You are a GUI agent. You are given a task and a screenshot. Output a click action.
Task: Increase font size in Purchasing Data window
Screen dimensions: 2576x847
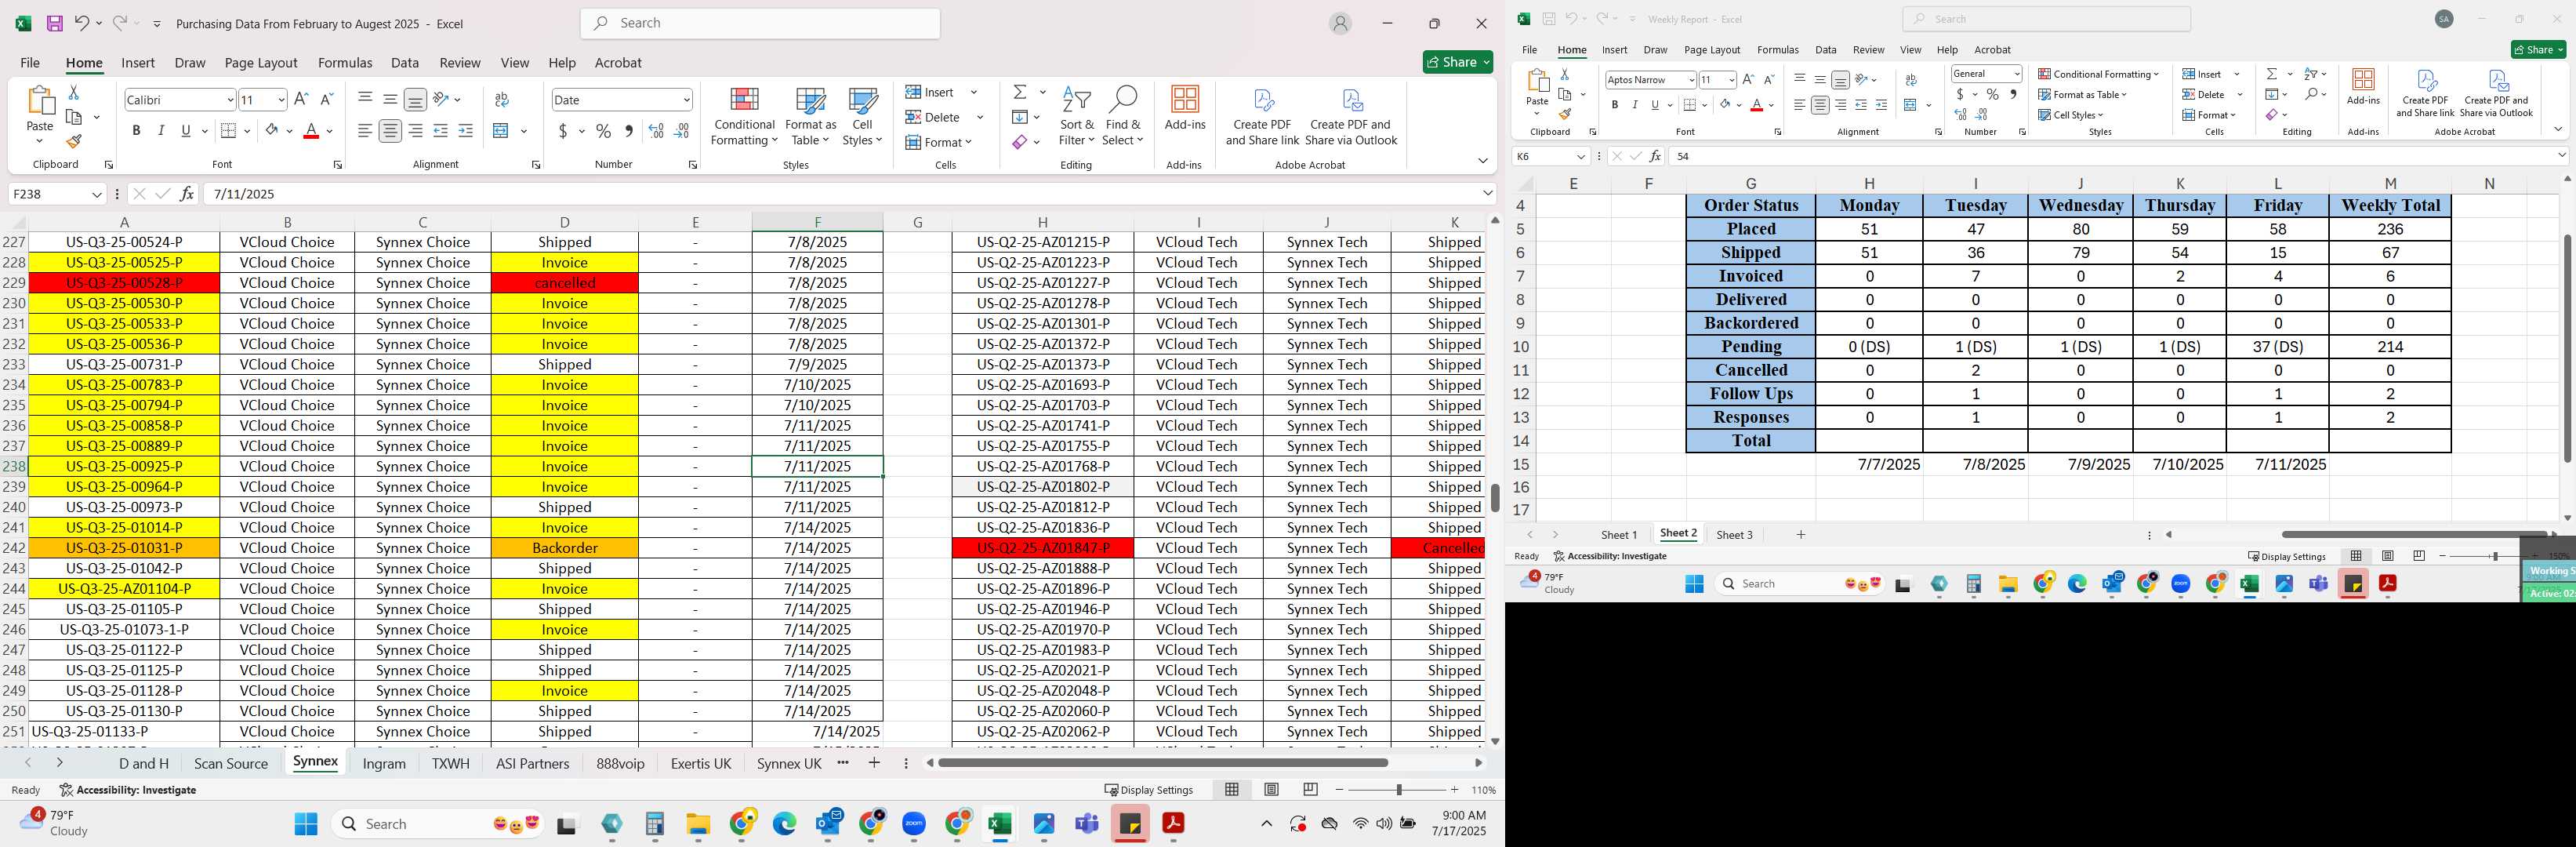(301, 99)
